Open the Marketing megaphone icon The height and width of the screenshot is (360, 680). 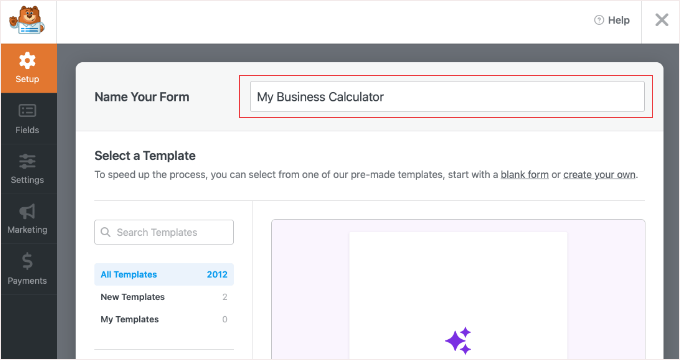pyautogui.click(x=27, y=211)
